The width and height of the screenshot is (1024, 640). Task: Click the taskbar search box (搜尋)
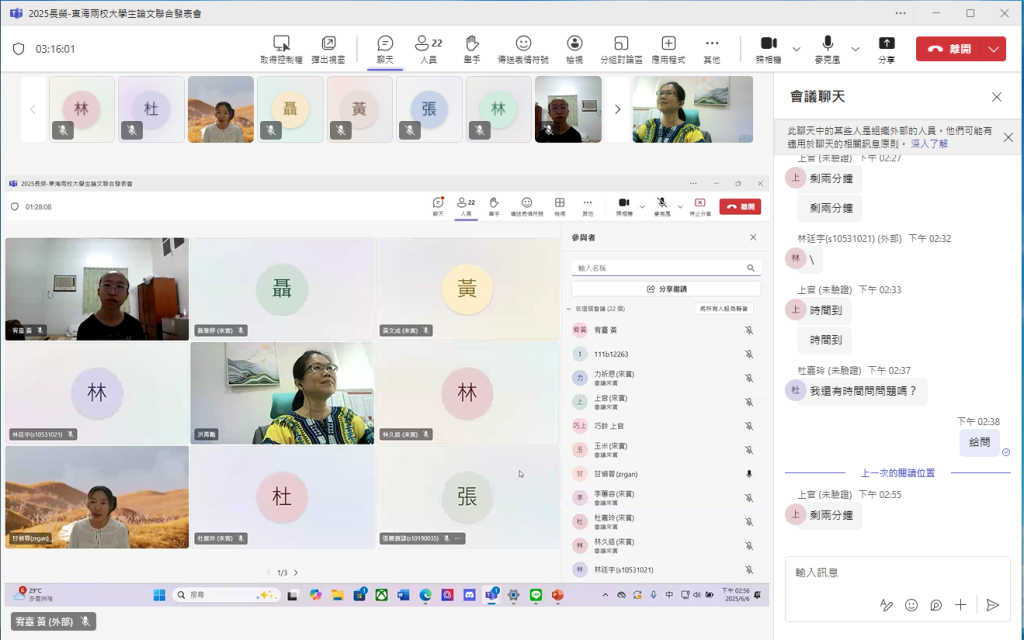226,595
